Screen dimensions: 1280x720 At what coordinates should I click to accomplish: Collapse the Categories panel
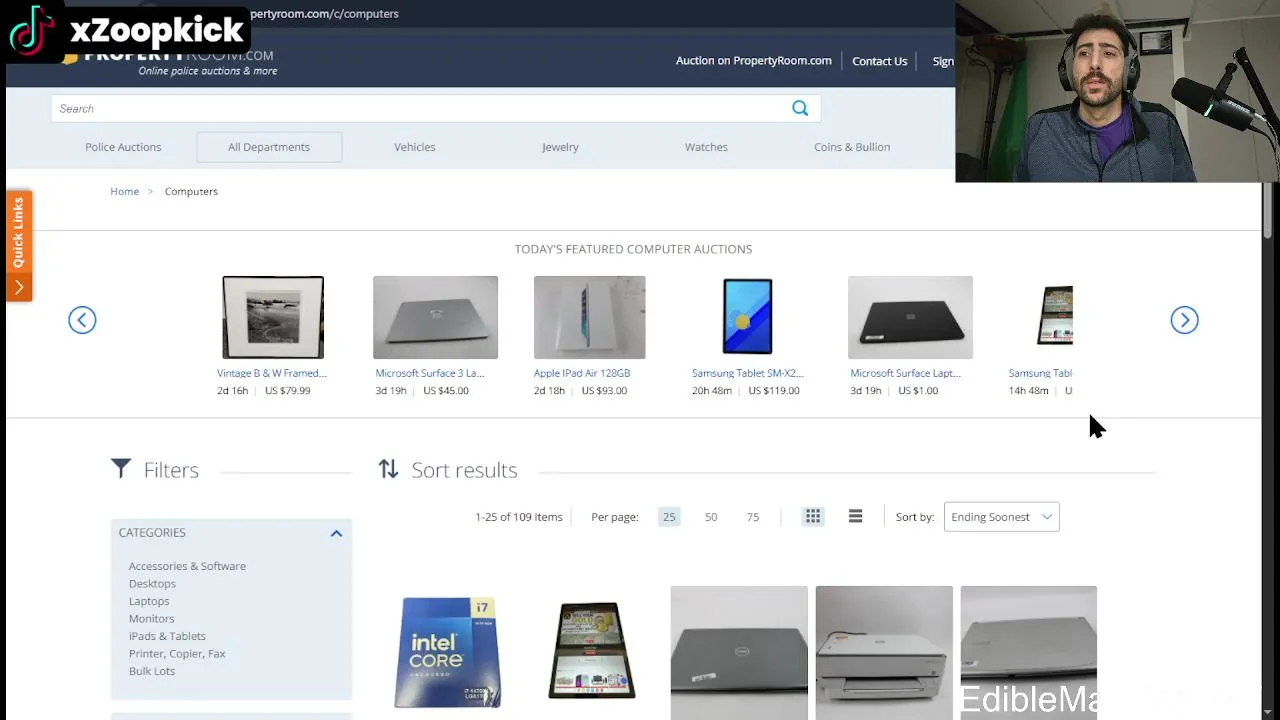tap(336, 533)
